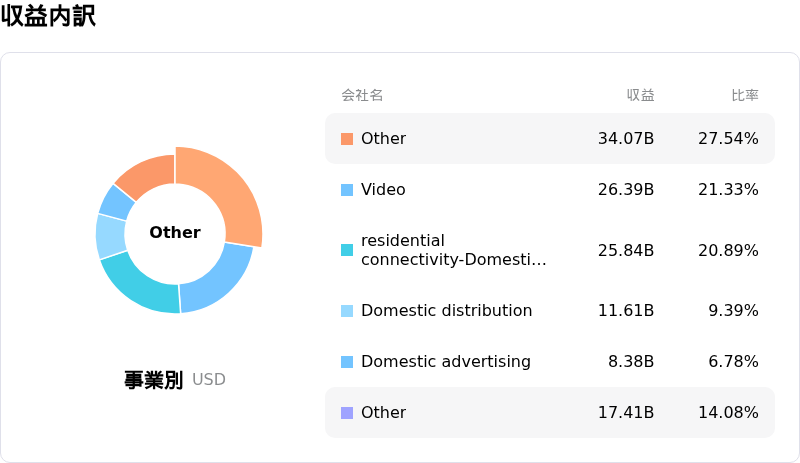Click the teal swatch beside residential connectivity
The height and width of the screenshot is (463, 800).
(x=347, y=250)
